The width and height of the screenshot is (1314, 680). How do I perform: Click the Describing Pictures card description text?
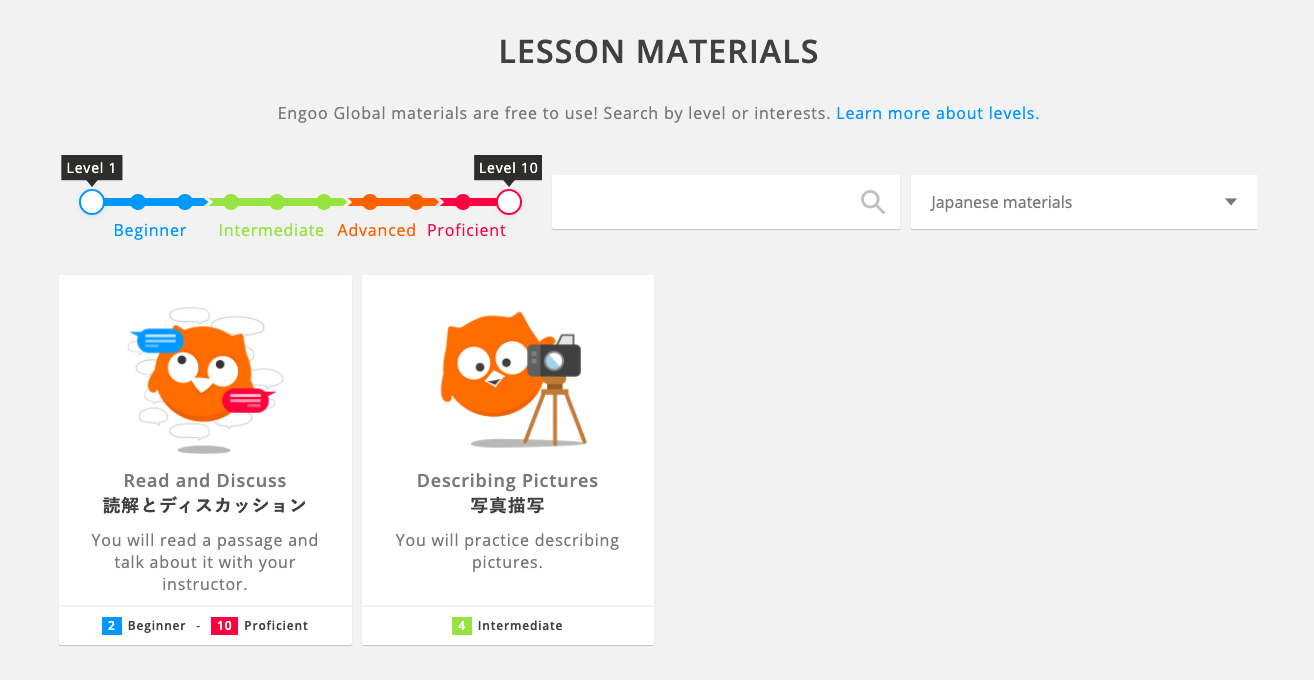[508, 551]
